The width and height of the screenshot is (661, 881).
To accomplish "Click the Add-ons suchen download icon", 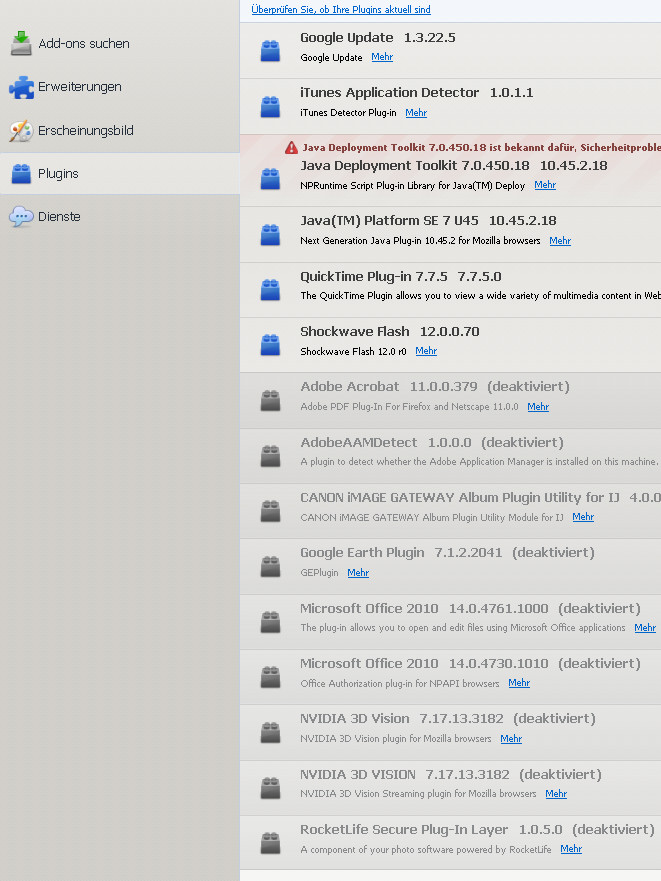I will [21, 44].
